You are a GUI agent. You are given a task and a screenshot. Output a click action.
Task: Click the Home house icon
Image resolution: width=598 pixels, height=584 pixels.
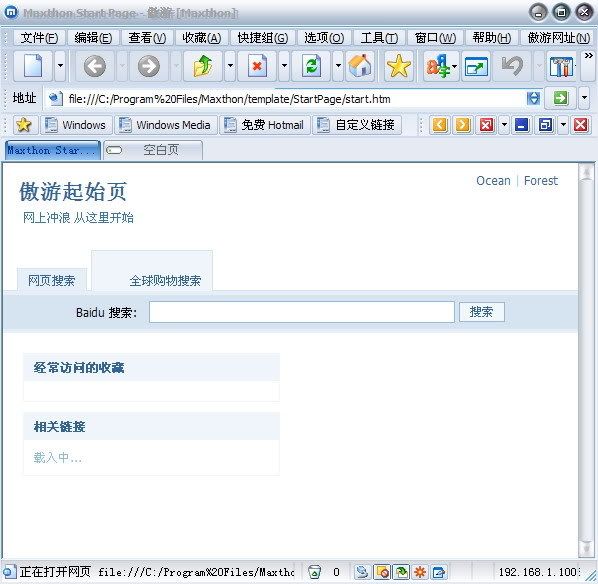360,66
